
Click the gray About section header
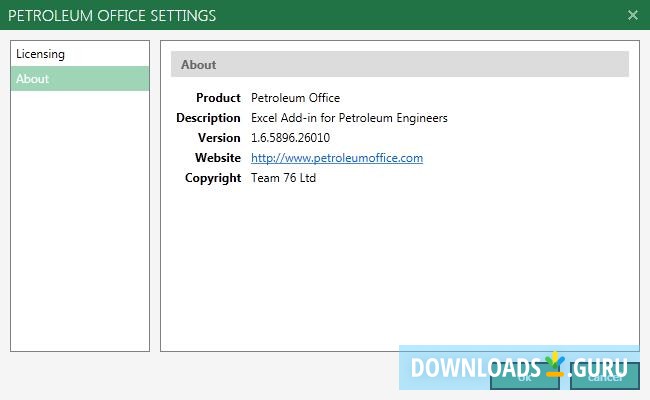point(400,64)
